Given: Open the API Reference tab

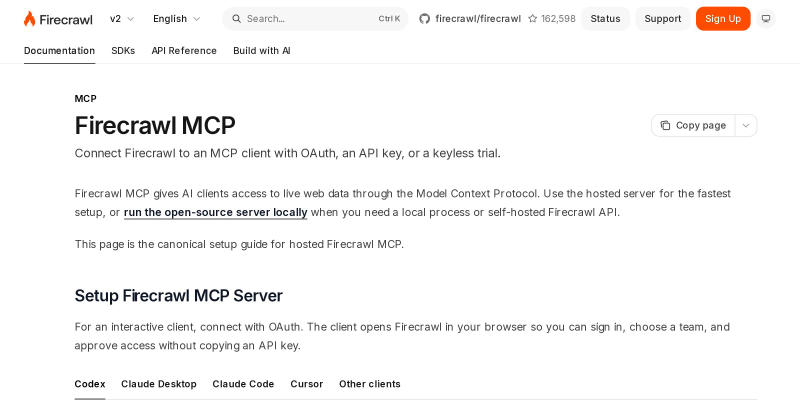Looking at the screenshot, I should (184, 51).
